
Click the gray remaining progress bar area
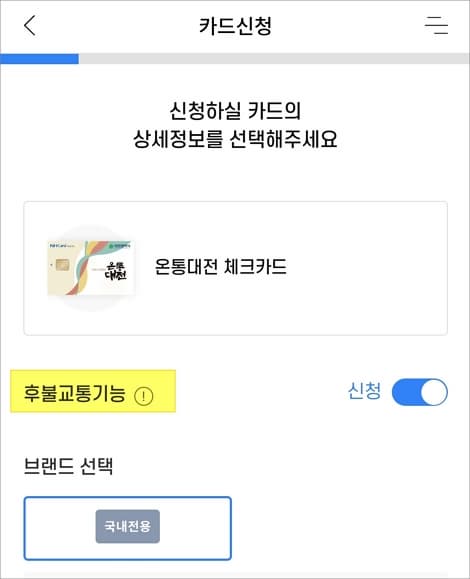pyautogui.click(x=274, y=59)
